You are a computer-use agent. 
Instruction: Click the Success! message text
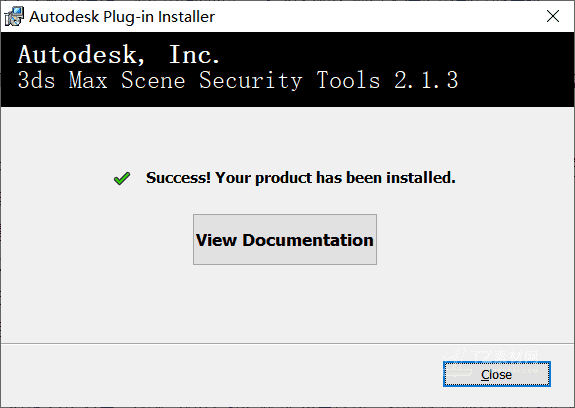tap(301, 178)
